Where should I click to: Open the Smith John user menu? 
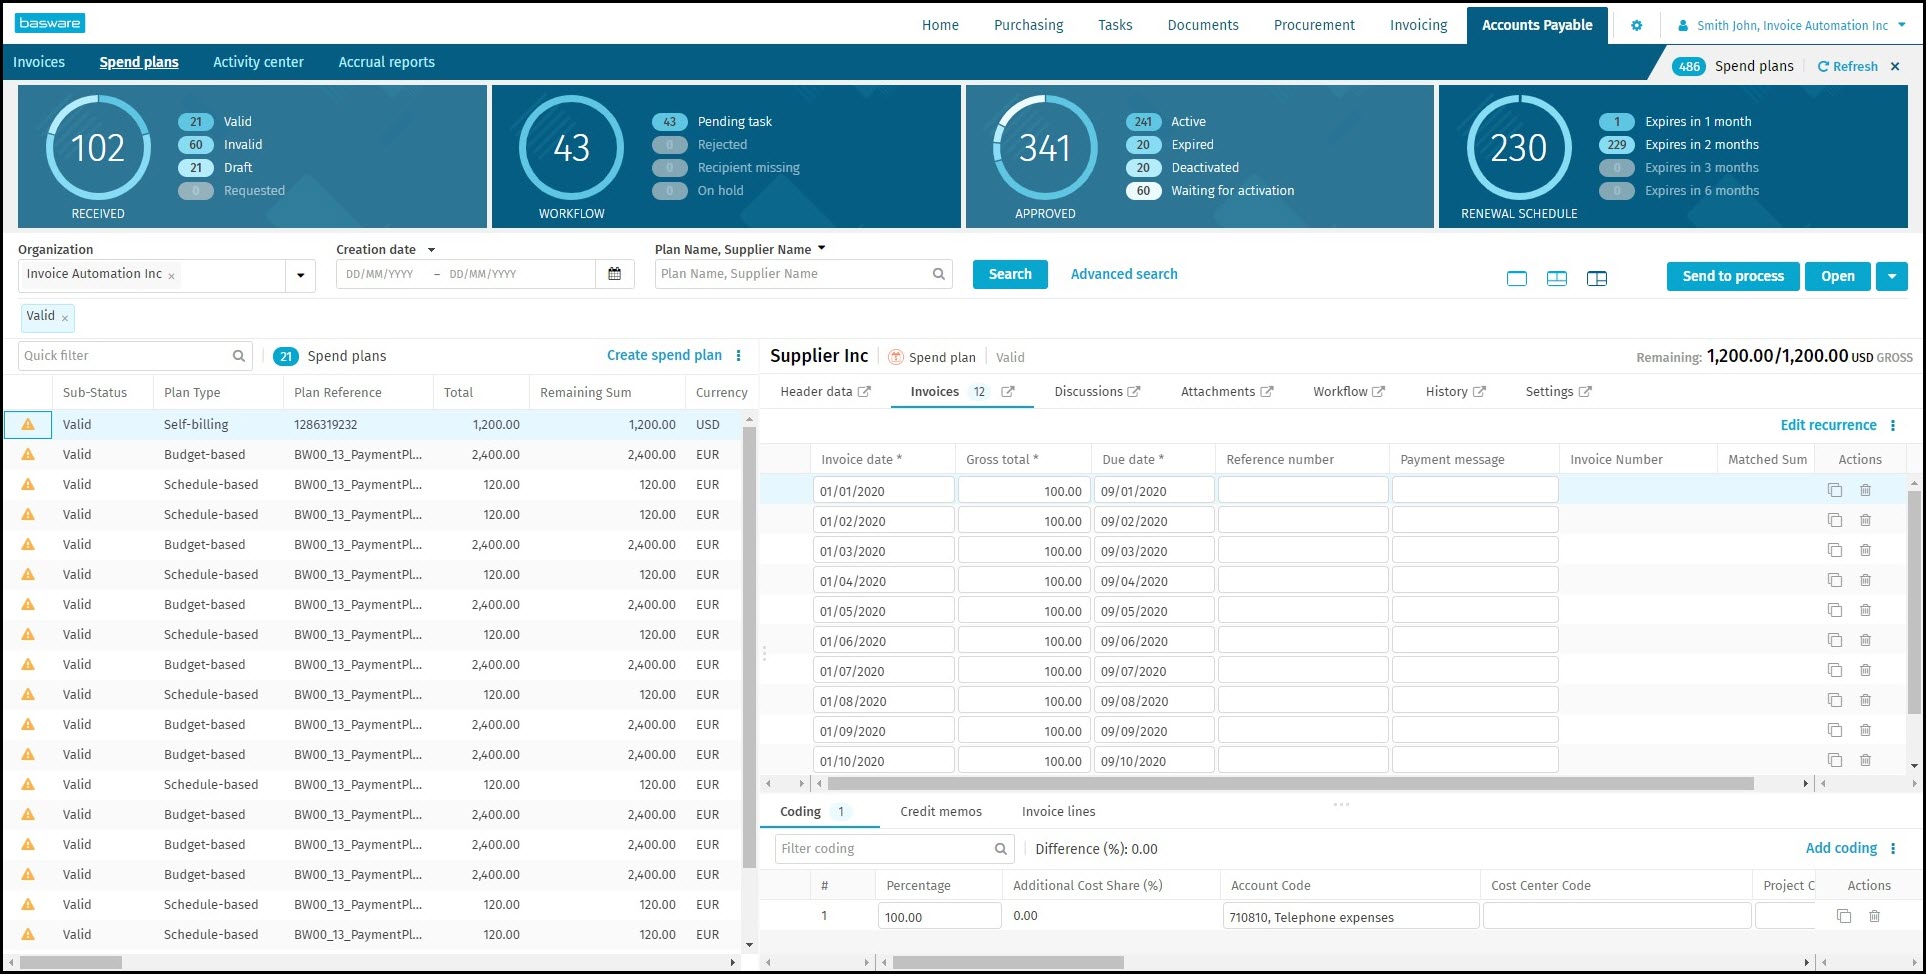[1792, 26]
